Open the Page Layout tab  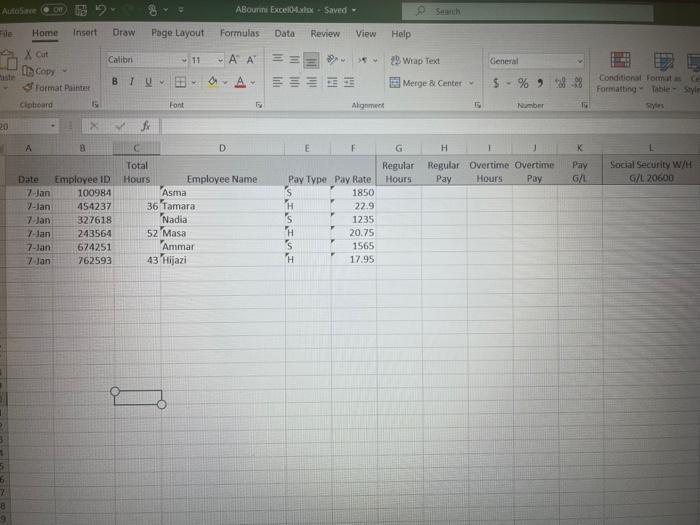coord(177,33)
